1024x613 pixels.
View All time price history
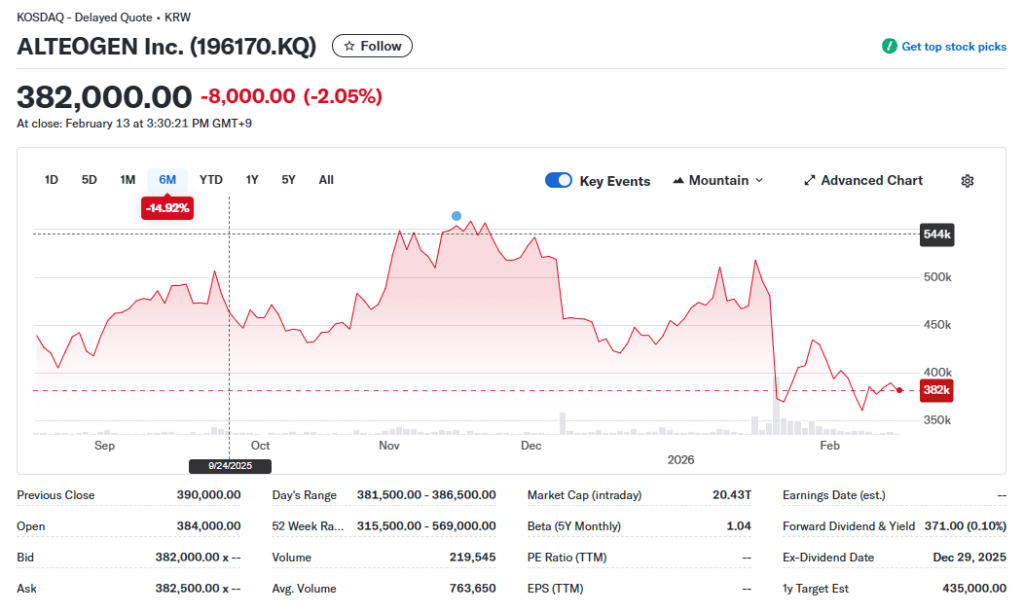point(326,180)
